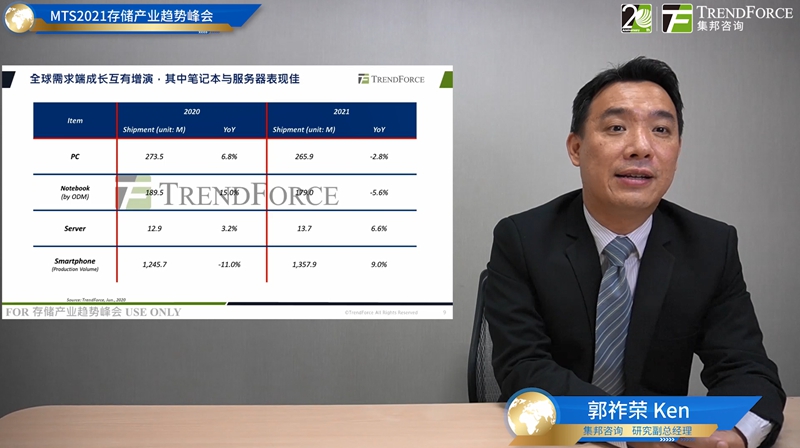
Task: Click the MTS2021存储产业趋势峰会 title banner
Action: (x=139, y=16)
